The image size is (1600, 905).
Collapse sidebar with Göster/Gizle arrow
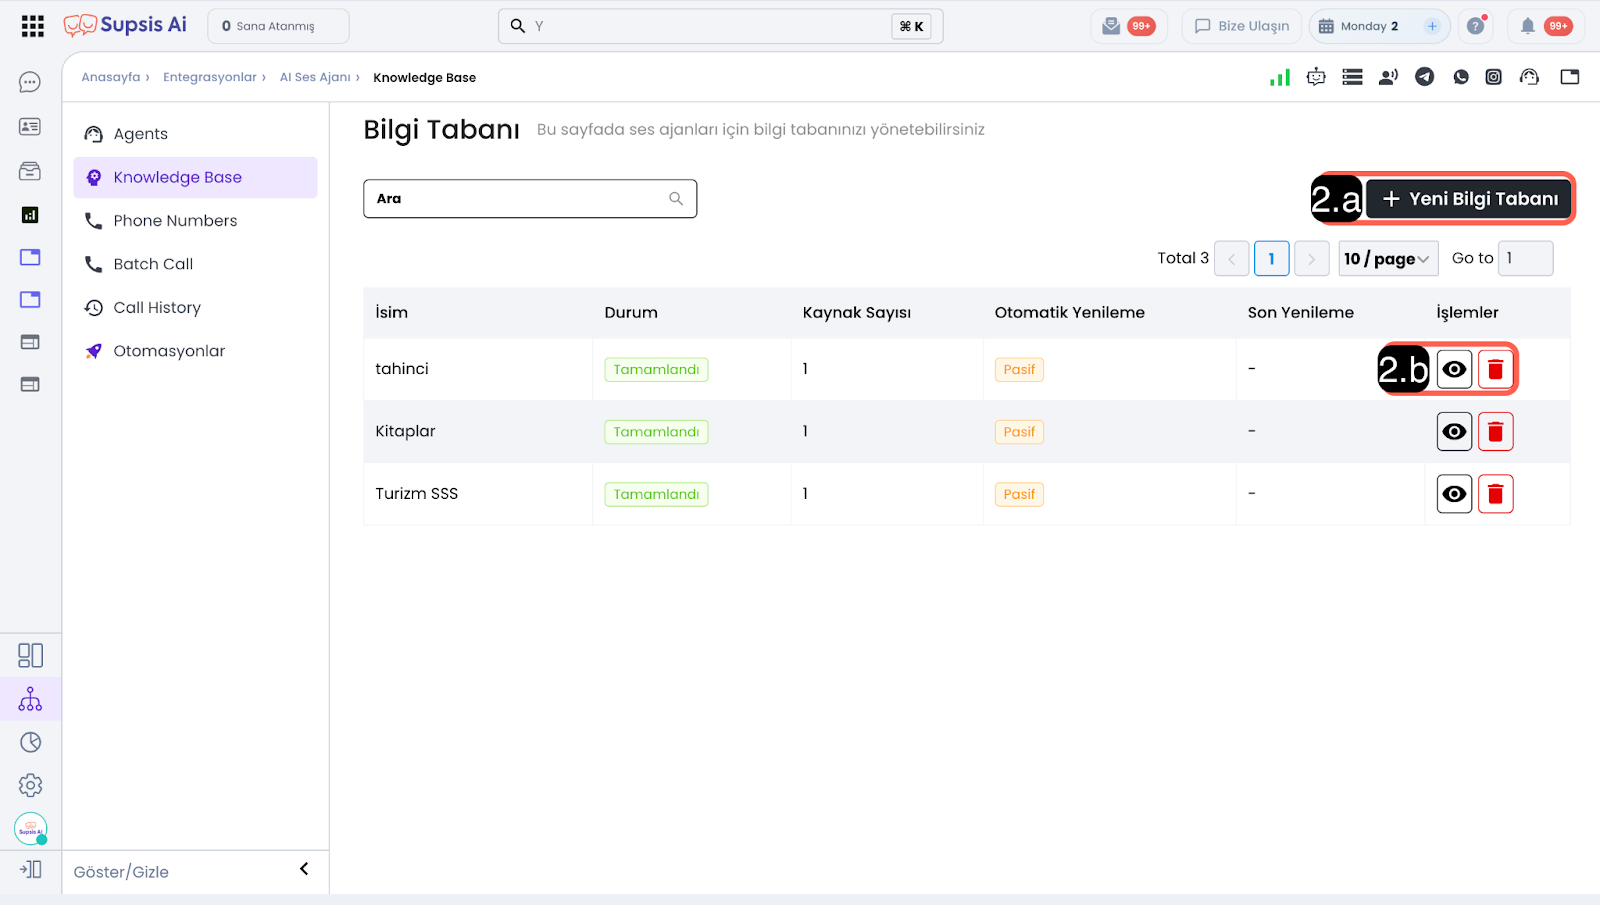click(x=304, y=869)
